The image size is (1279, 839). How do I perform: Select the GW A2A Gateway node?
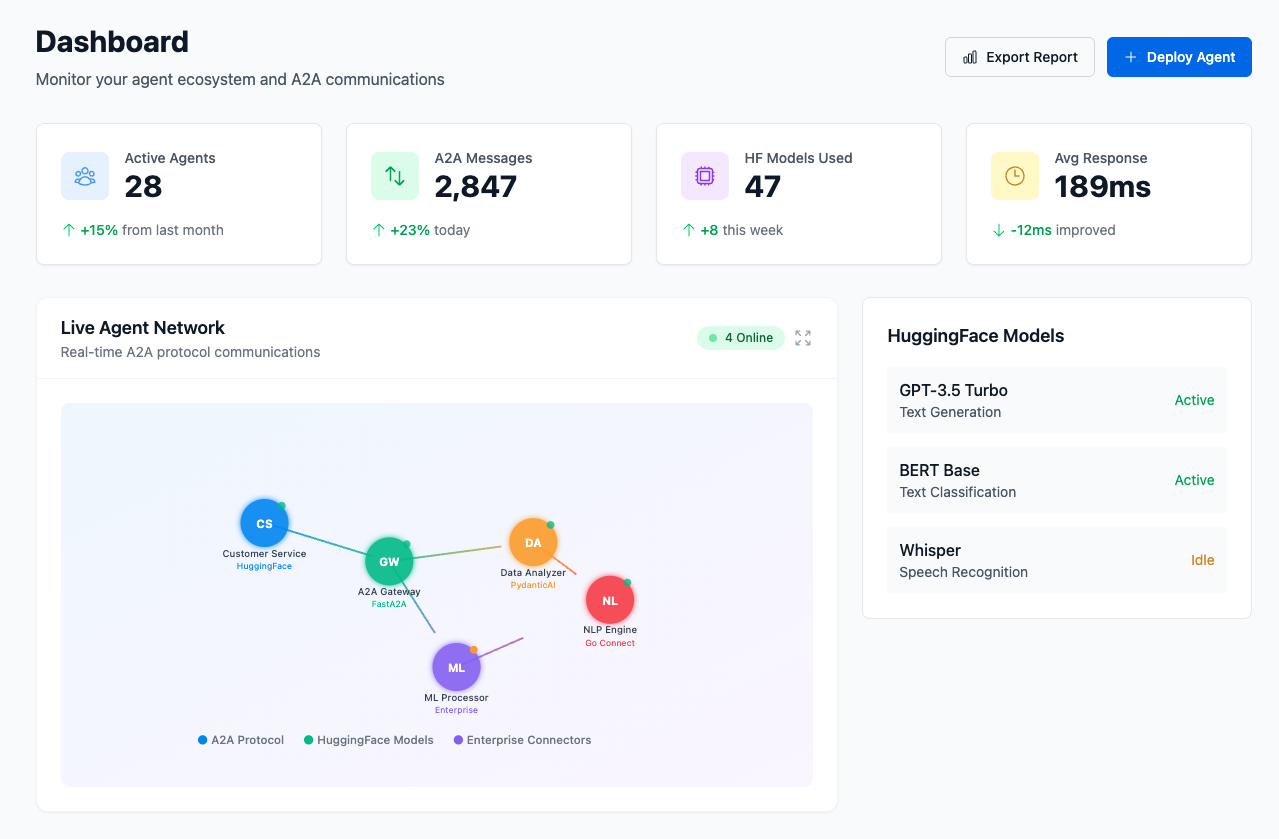coord(389,561)
